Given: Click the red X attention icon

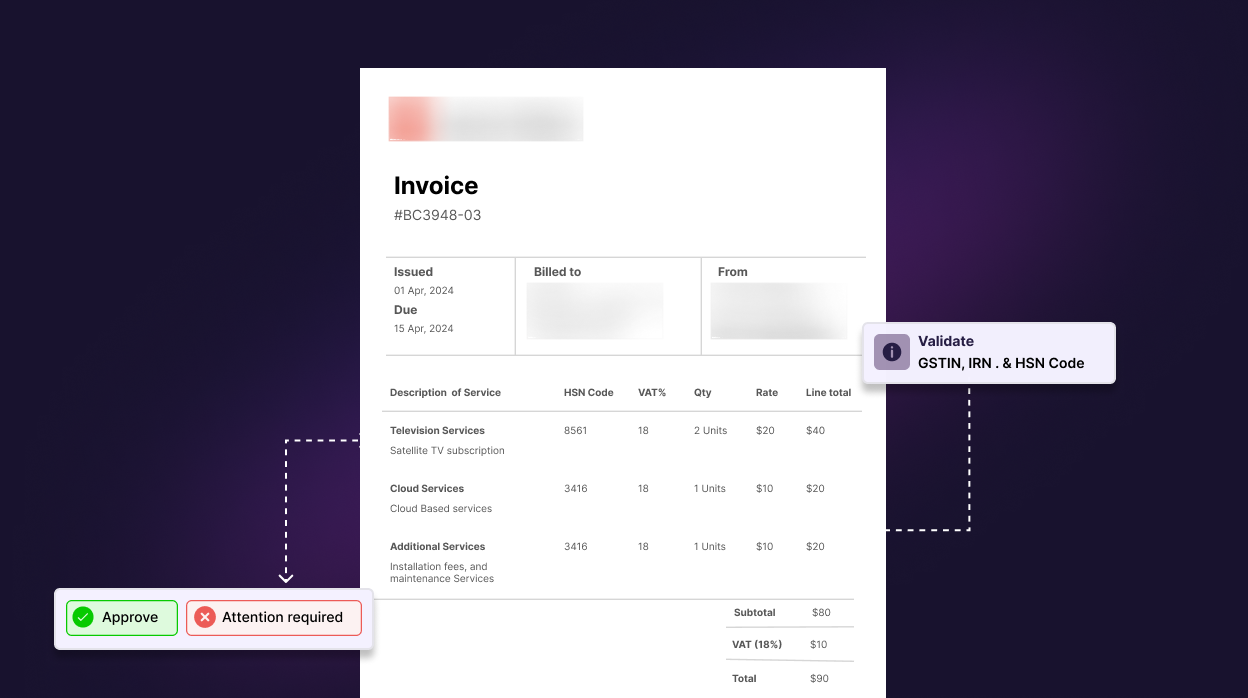Looking at the screenshot, I should coord(204,617).
